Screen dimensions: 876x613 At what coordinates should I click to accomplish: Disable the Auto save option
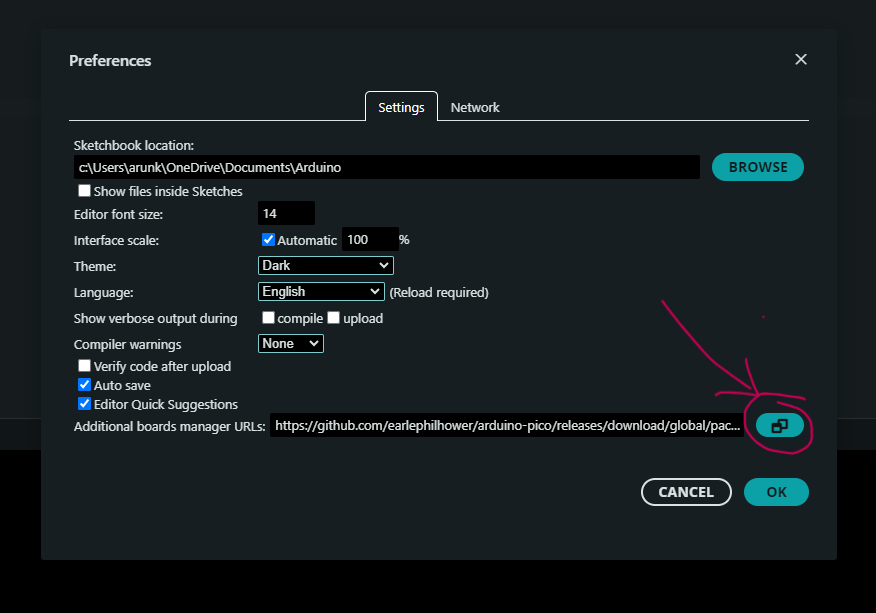pyautogui.click(x=85, y=385)
